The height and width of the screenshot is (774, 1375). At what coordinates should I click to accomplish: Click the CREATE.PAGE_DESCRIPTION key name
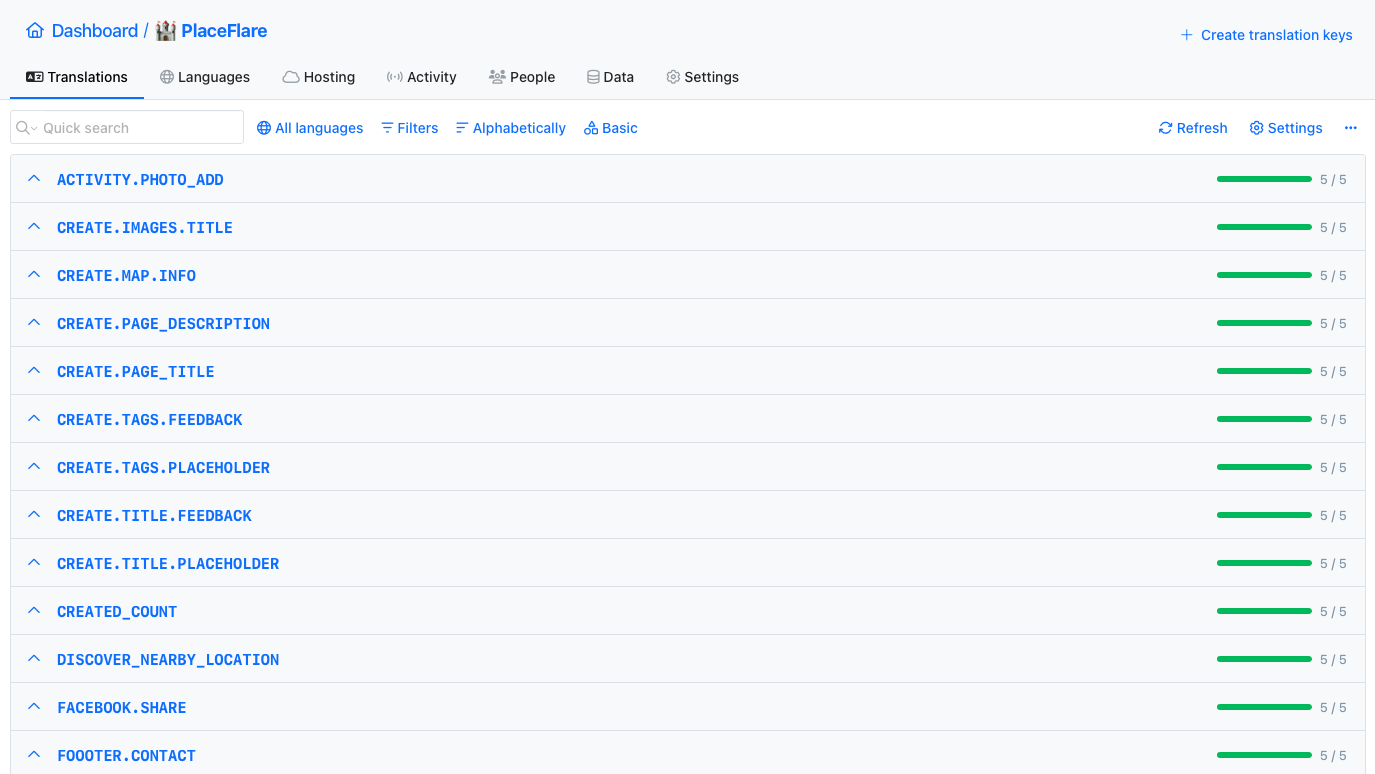pos(163,324)
